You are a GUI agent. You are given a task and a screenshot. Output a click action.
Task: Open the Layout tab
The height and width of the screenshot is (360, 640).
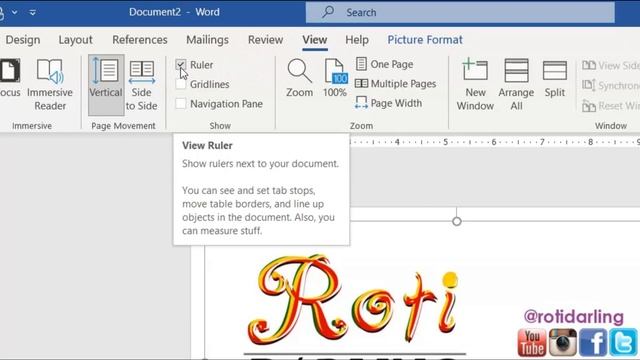pyautogui.click(x=76, y=40)
